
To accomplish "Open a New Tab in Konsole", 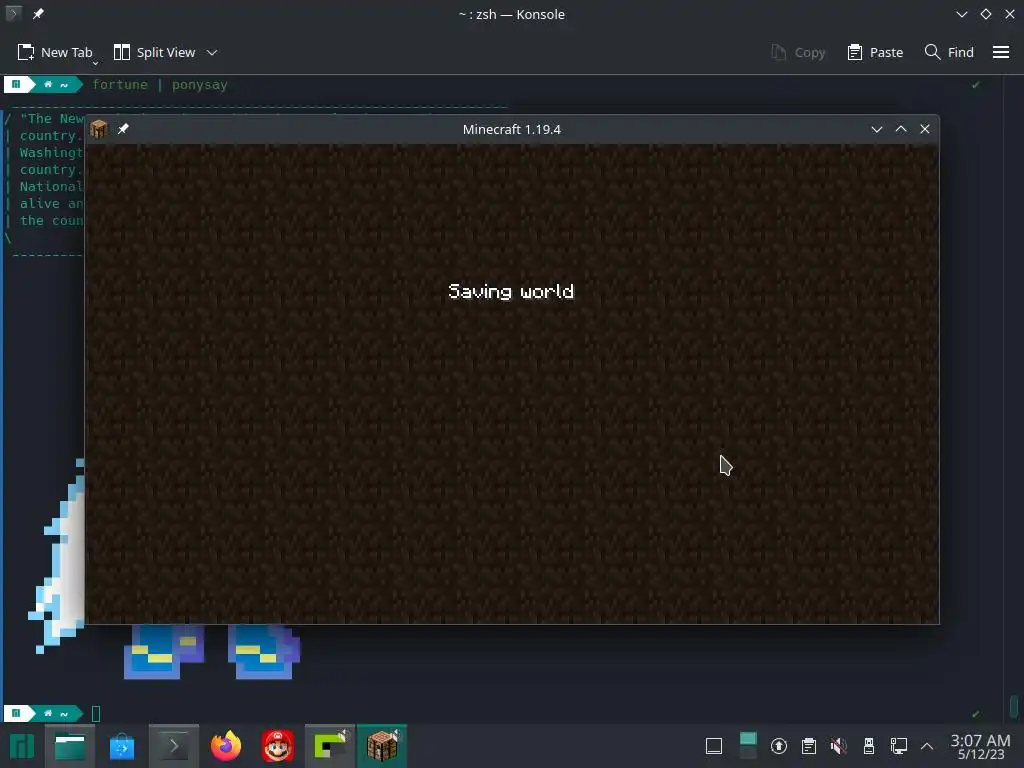I will tap(54, 52).
